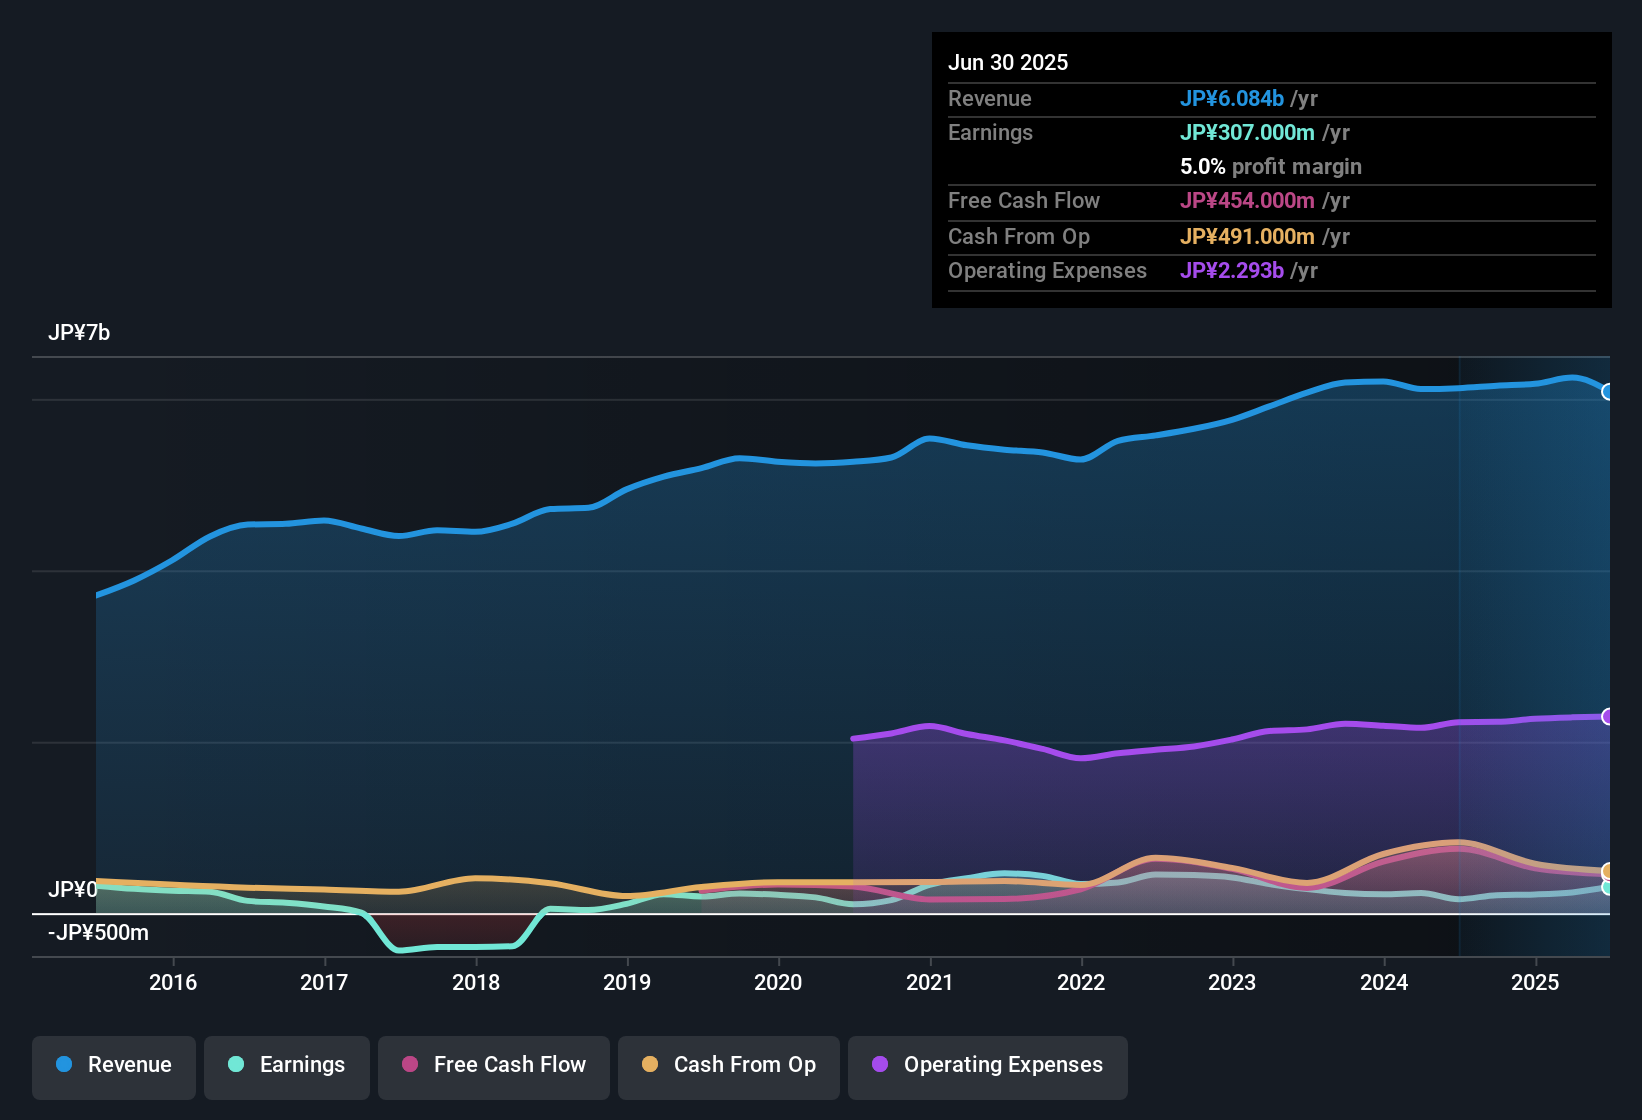
Task: Click the blue Revenue legend dot
Action: pyautogui.click(x=64, y=1064)
